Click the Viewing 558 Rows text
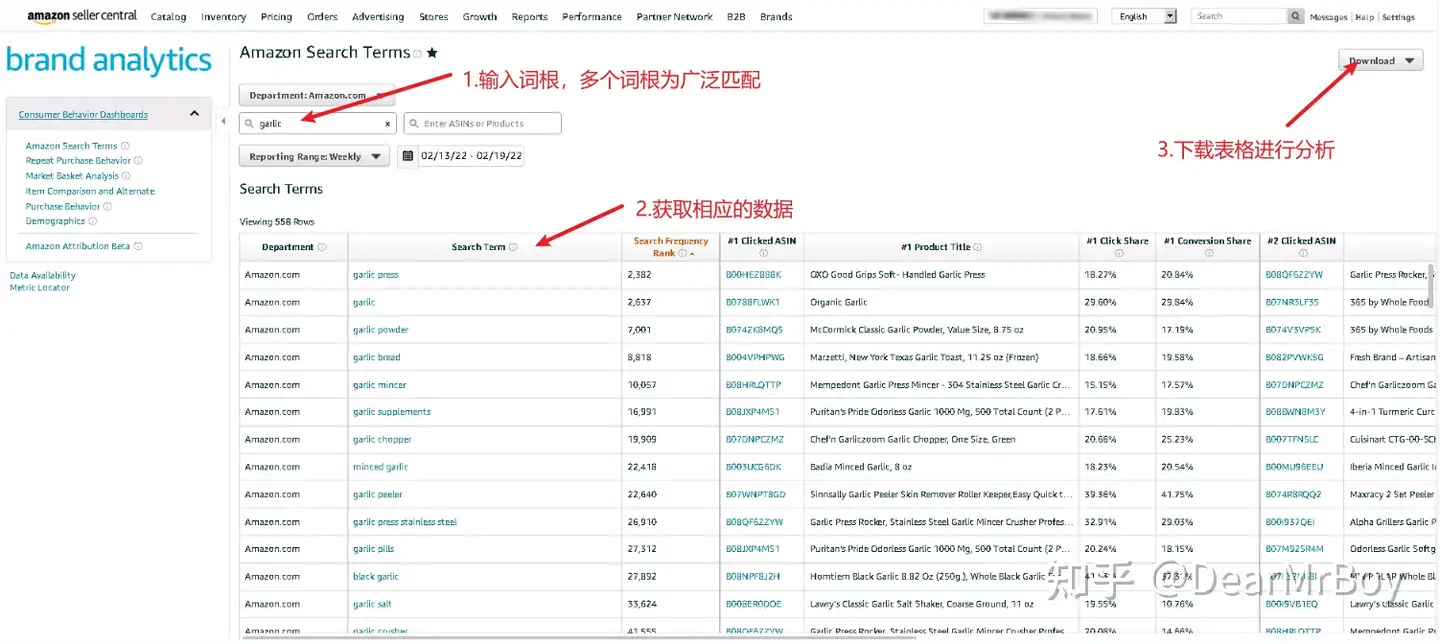The image size is (1440, 644). (277, 222)
